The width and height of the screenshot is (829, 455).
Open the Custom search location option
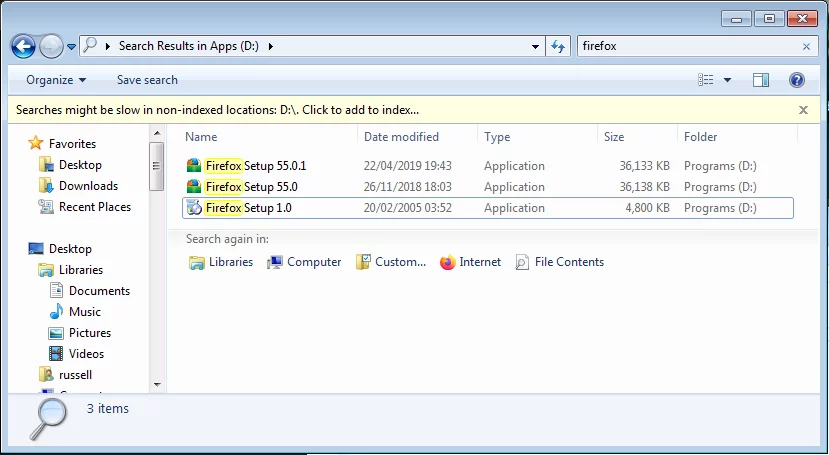pyautogui.click(x=391, y=262)
